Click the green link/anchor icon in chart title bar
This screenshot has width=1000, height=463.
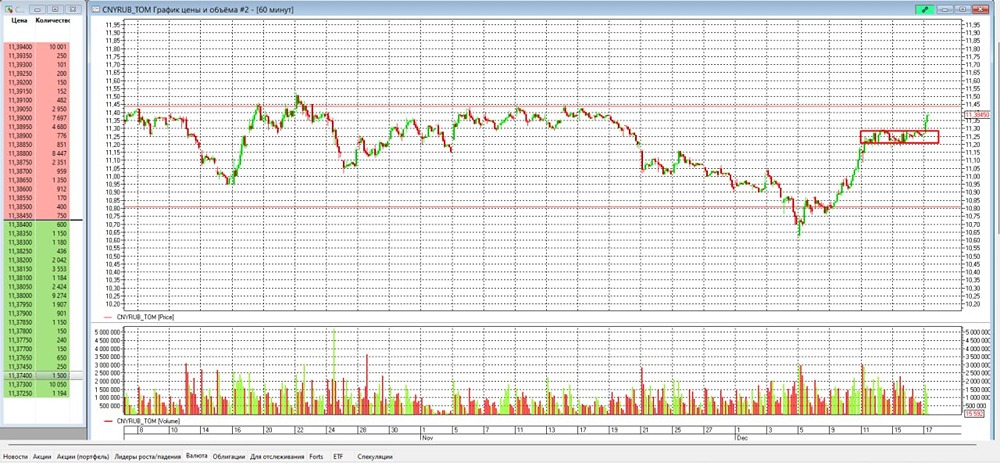[927, 7]
